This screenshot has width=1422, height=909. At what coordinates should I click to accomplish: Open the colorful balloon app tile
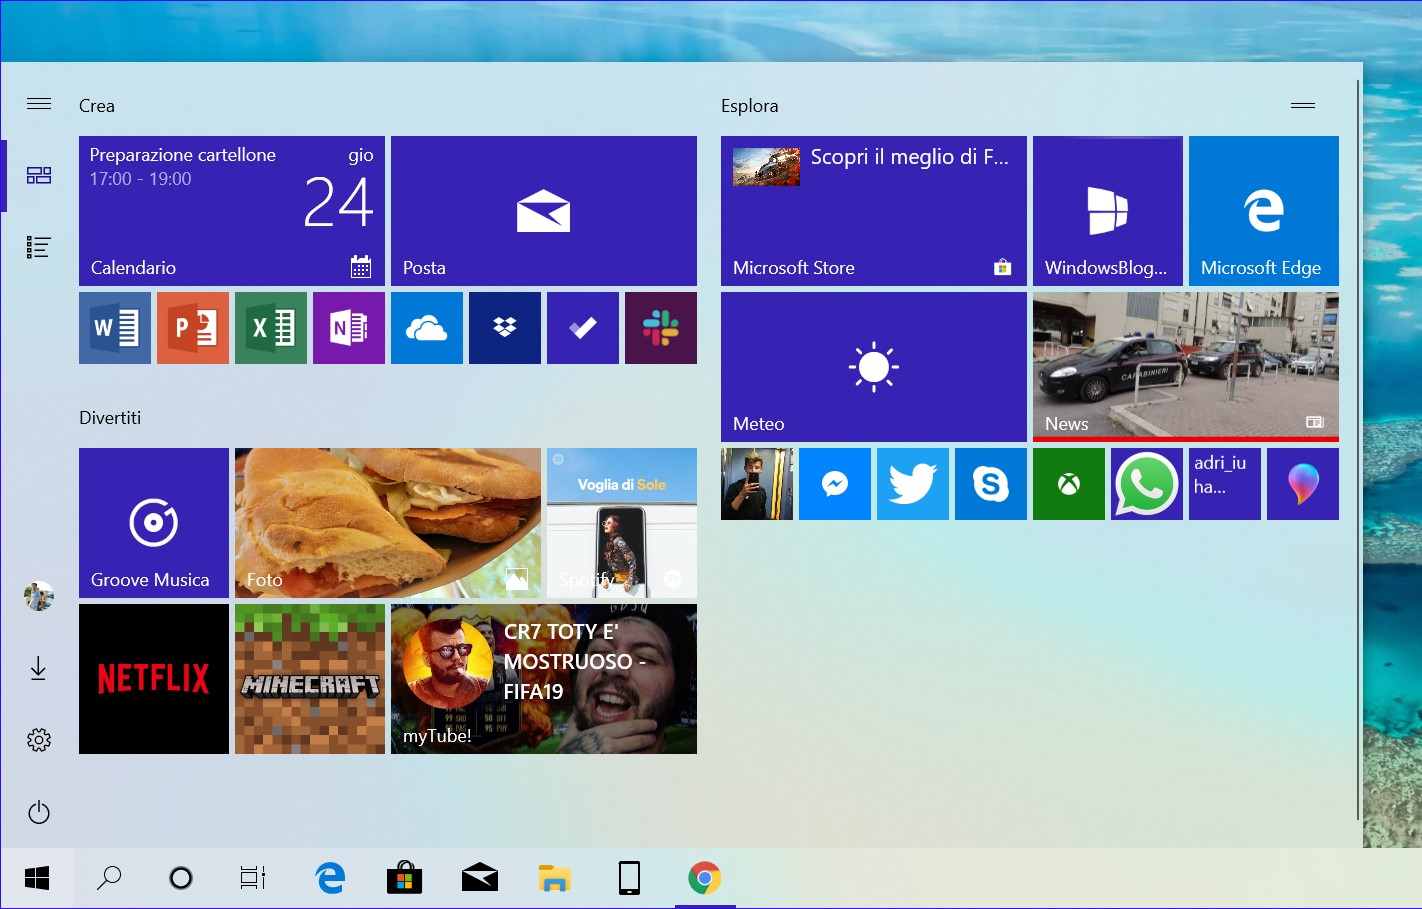pos(1303,484)
